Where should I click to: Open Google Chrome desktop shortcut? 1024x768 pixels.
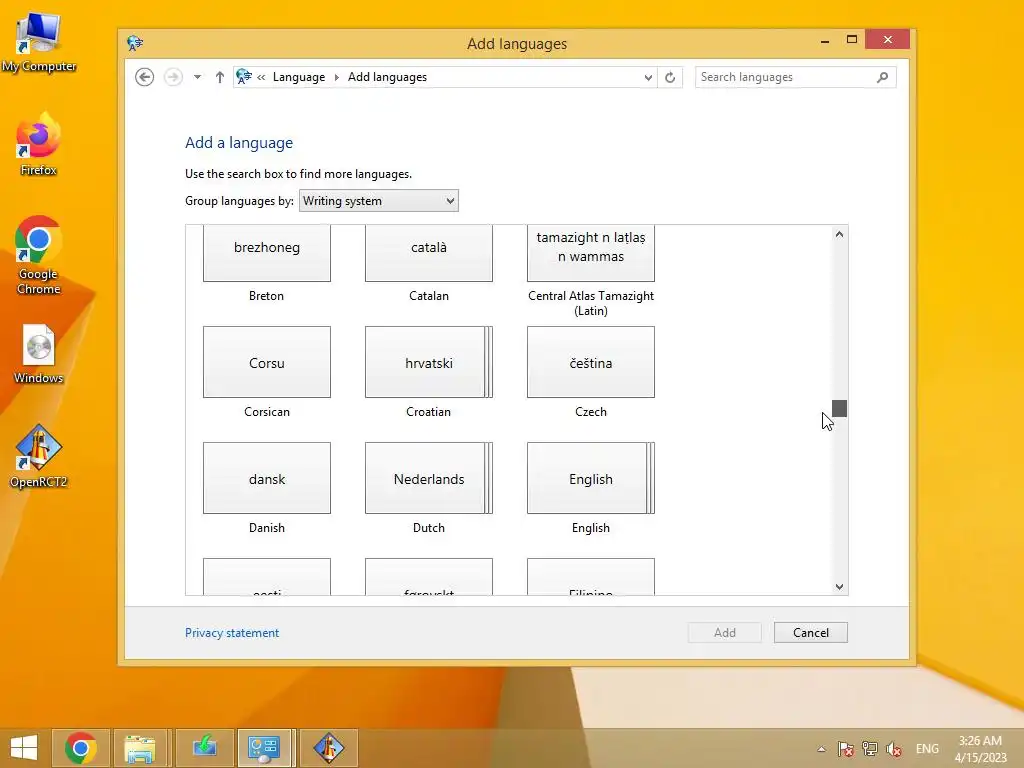(39, 255)
